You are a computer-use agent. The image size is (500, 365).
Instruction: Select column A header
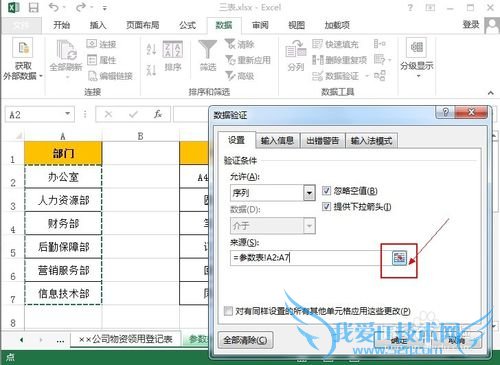click(63, 136)
